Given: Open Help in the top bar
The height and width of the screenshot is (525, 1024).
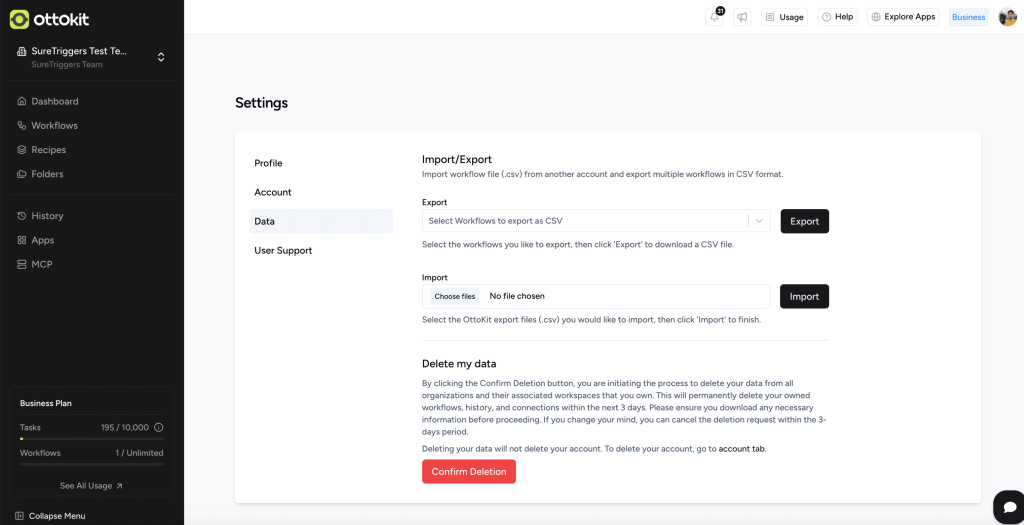Looking at the screenshot, I should coord(837,17).
